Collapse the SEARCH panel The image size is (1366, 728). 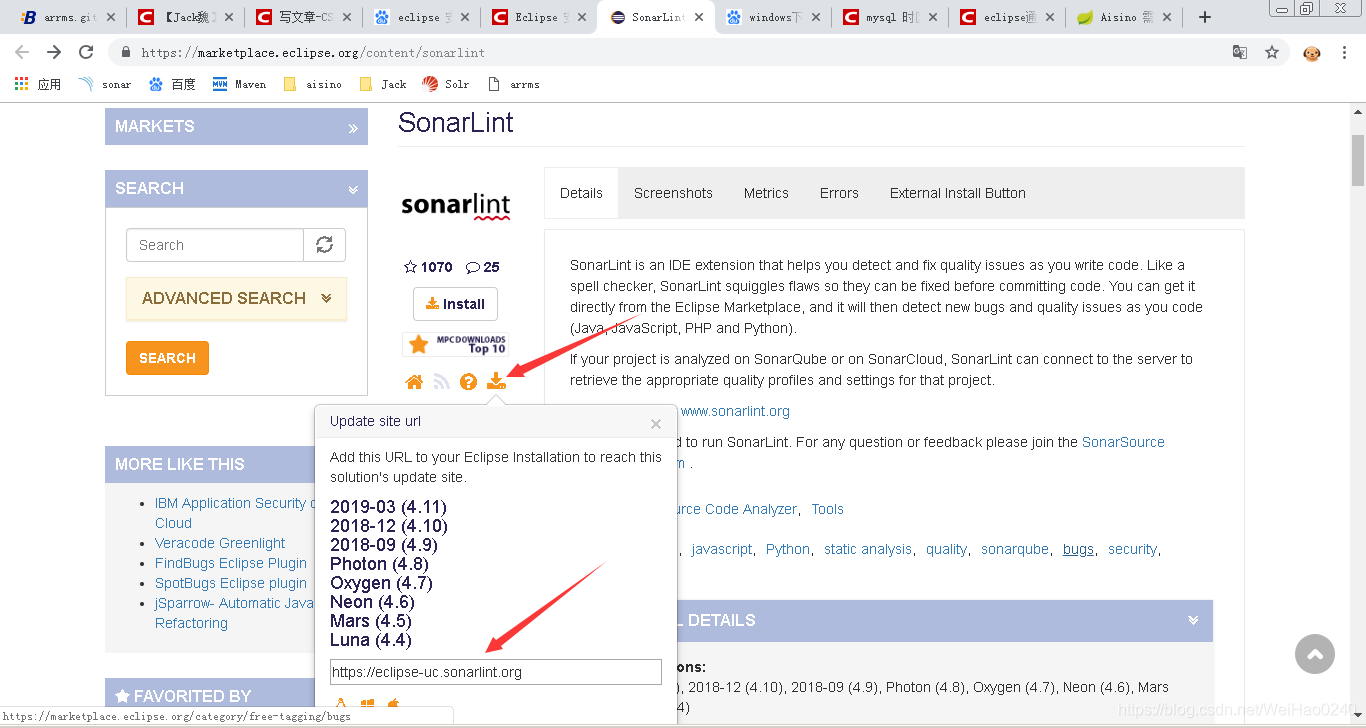click(236, 189)
